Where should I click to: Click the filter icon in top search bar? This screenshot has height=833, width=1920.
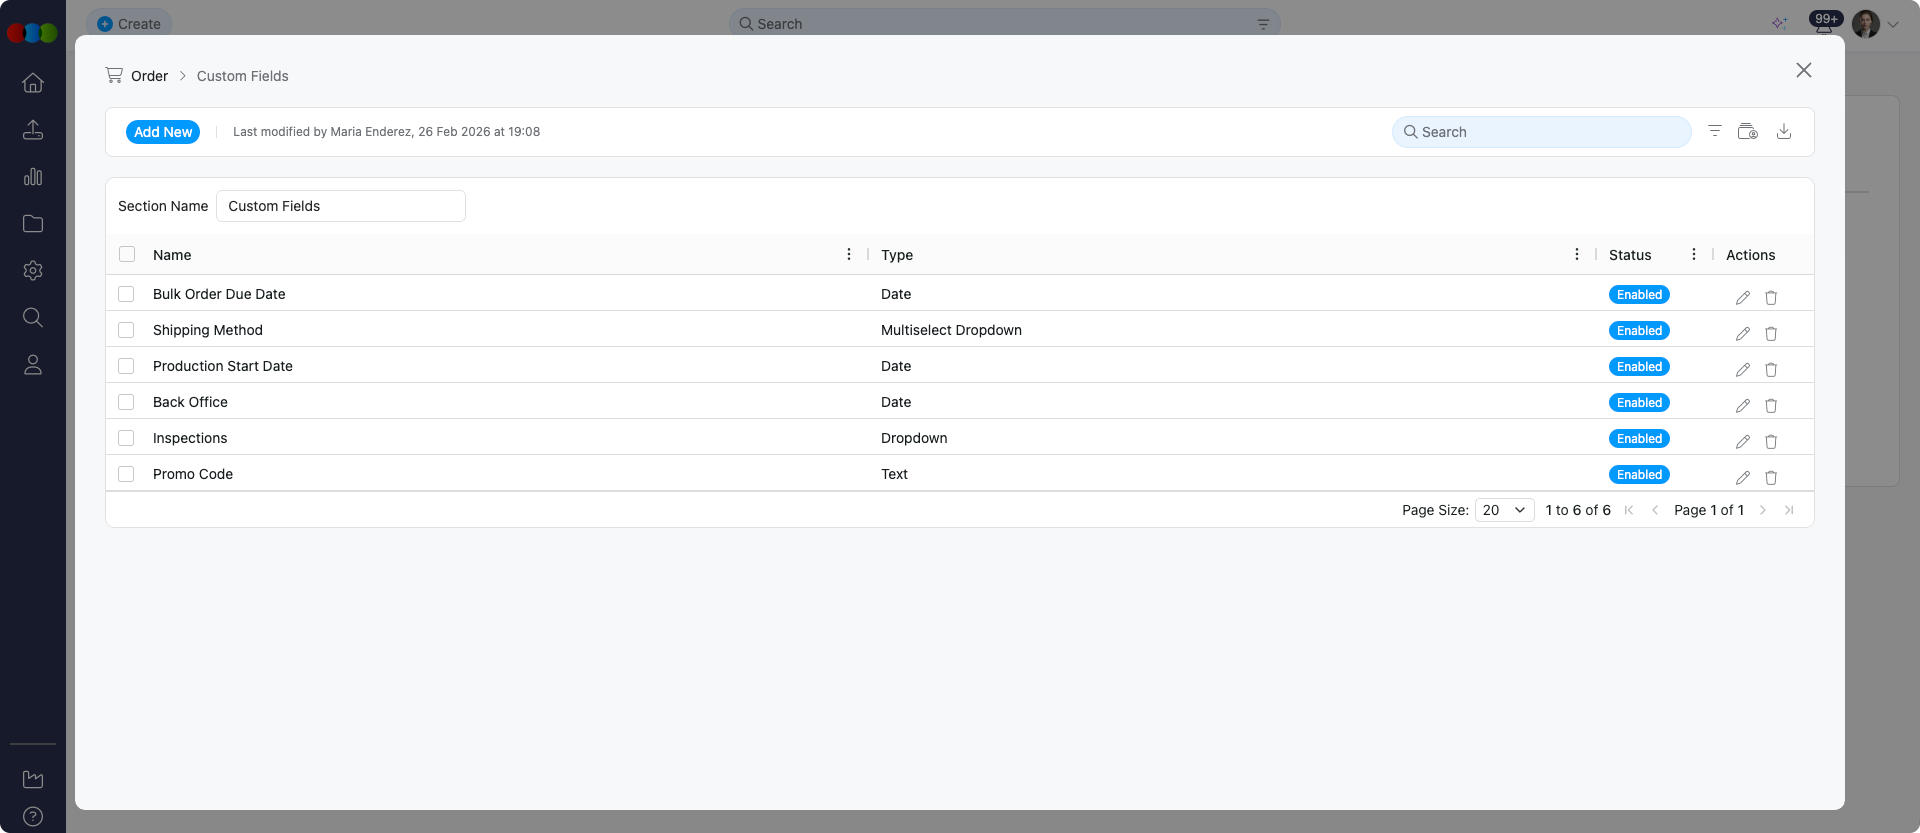(x=1263, y=24)
